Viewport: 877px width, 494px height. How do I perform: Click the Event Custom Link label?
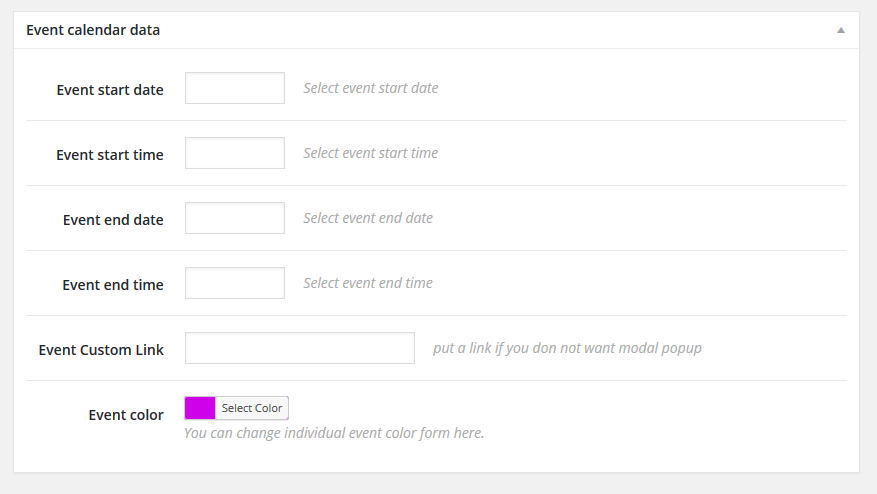point(101,350)
